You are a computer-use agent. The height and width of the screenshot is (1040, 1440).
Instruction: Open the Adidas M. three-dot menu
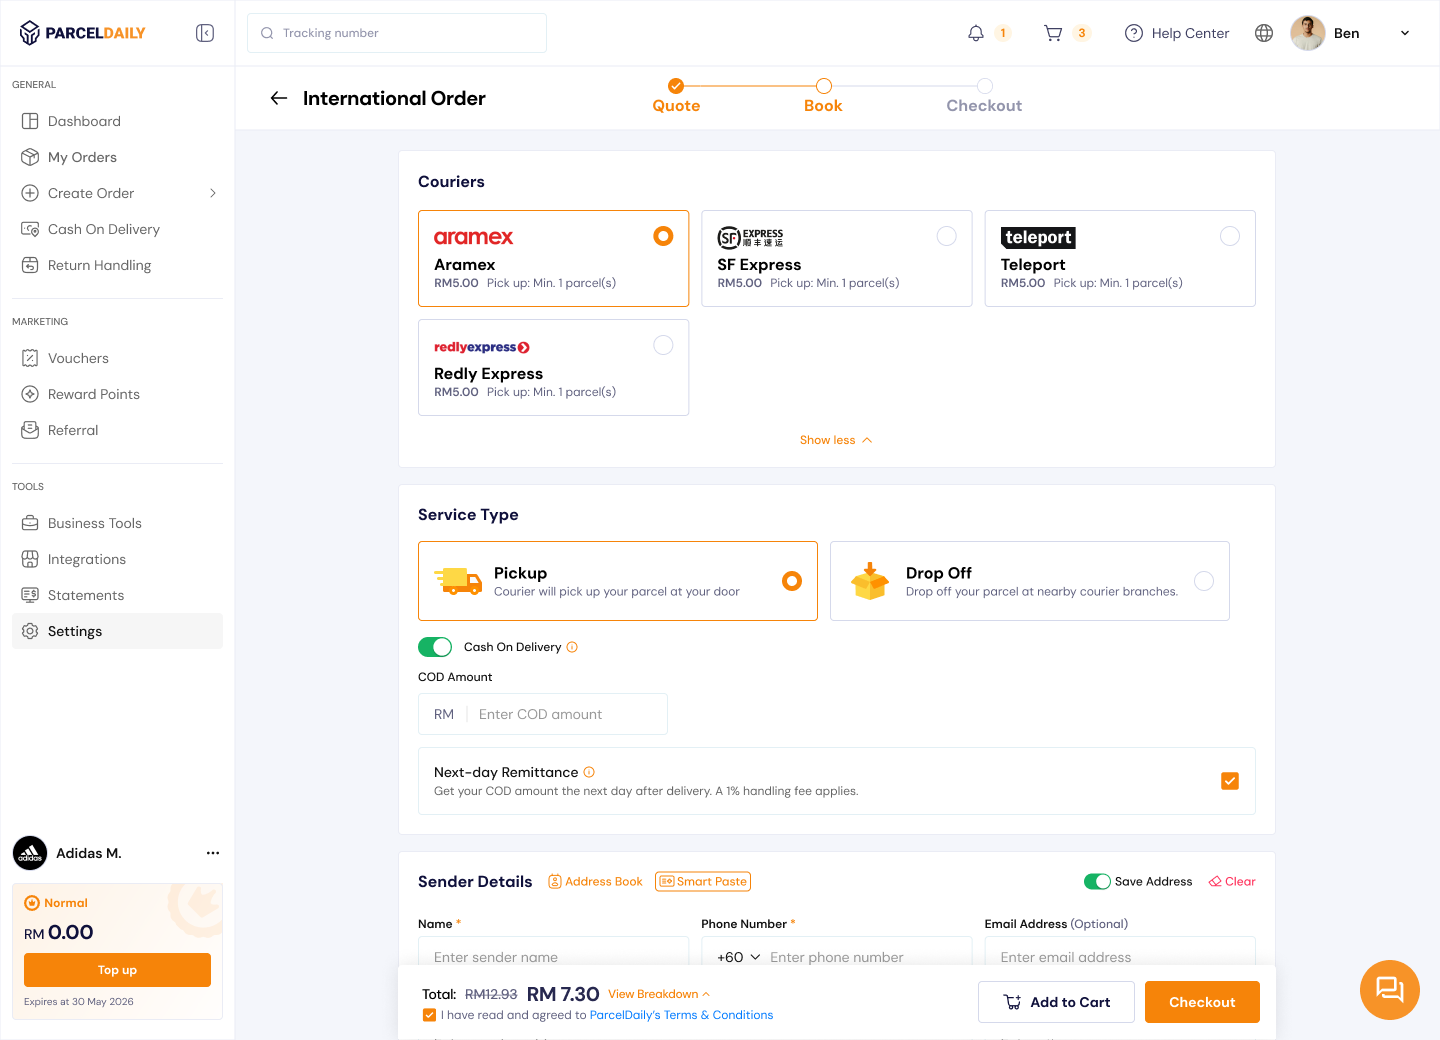point(212,853)
